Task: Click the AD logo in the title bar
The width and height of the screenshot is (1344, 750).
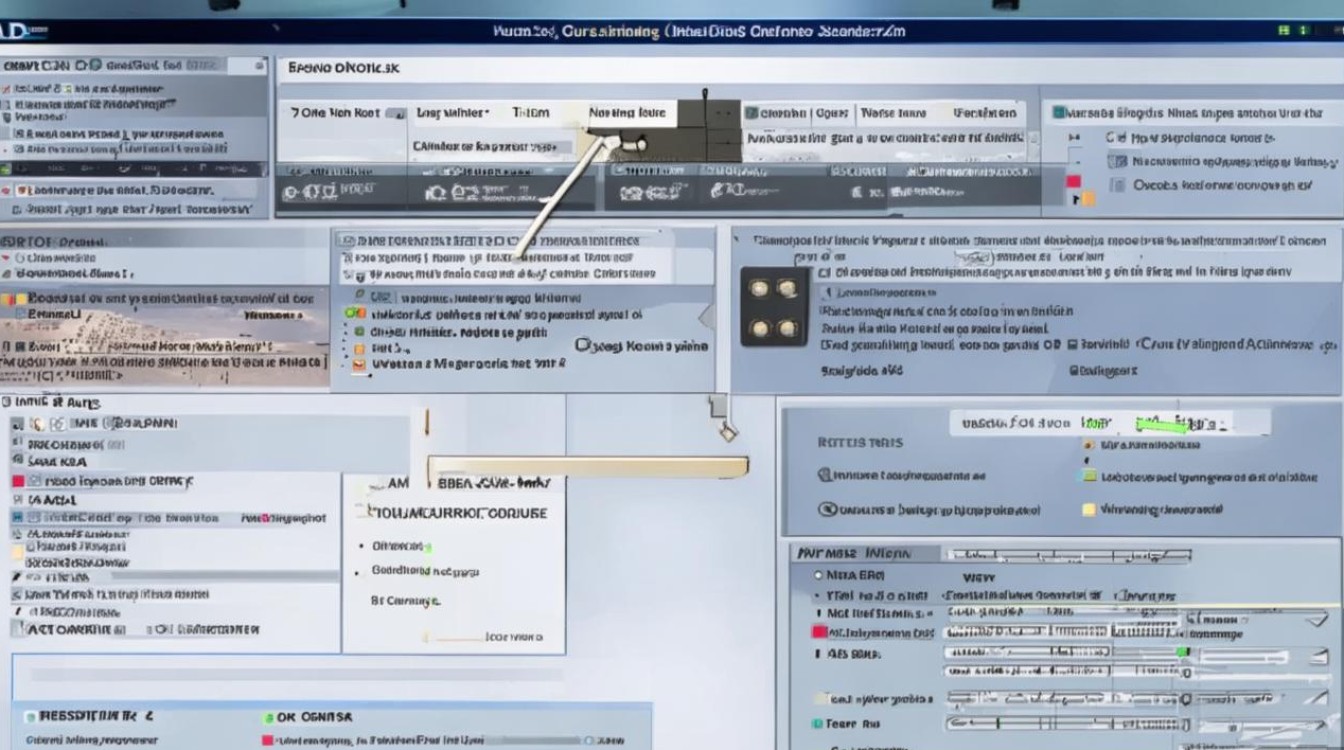Action: click(x=24, y=31)
